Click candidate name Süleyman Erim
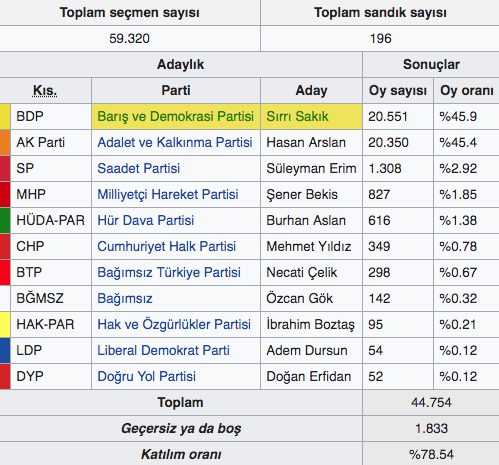The image size is (499, 465). click(x=311, y=168)
